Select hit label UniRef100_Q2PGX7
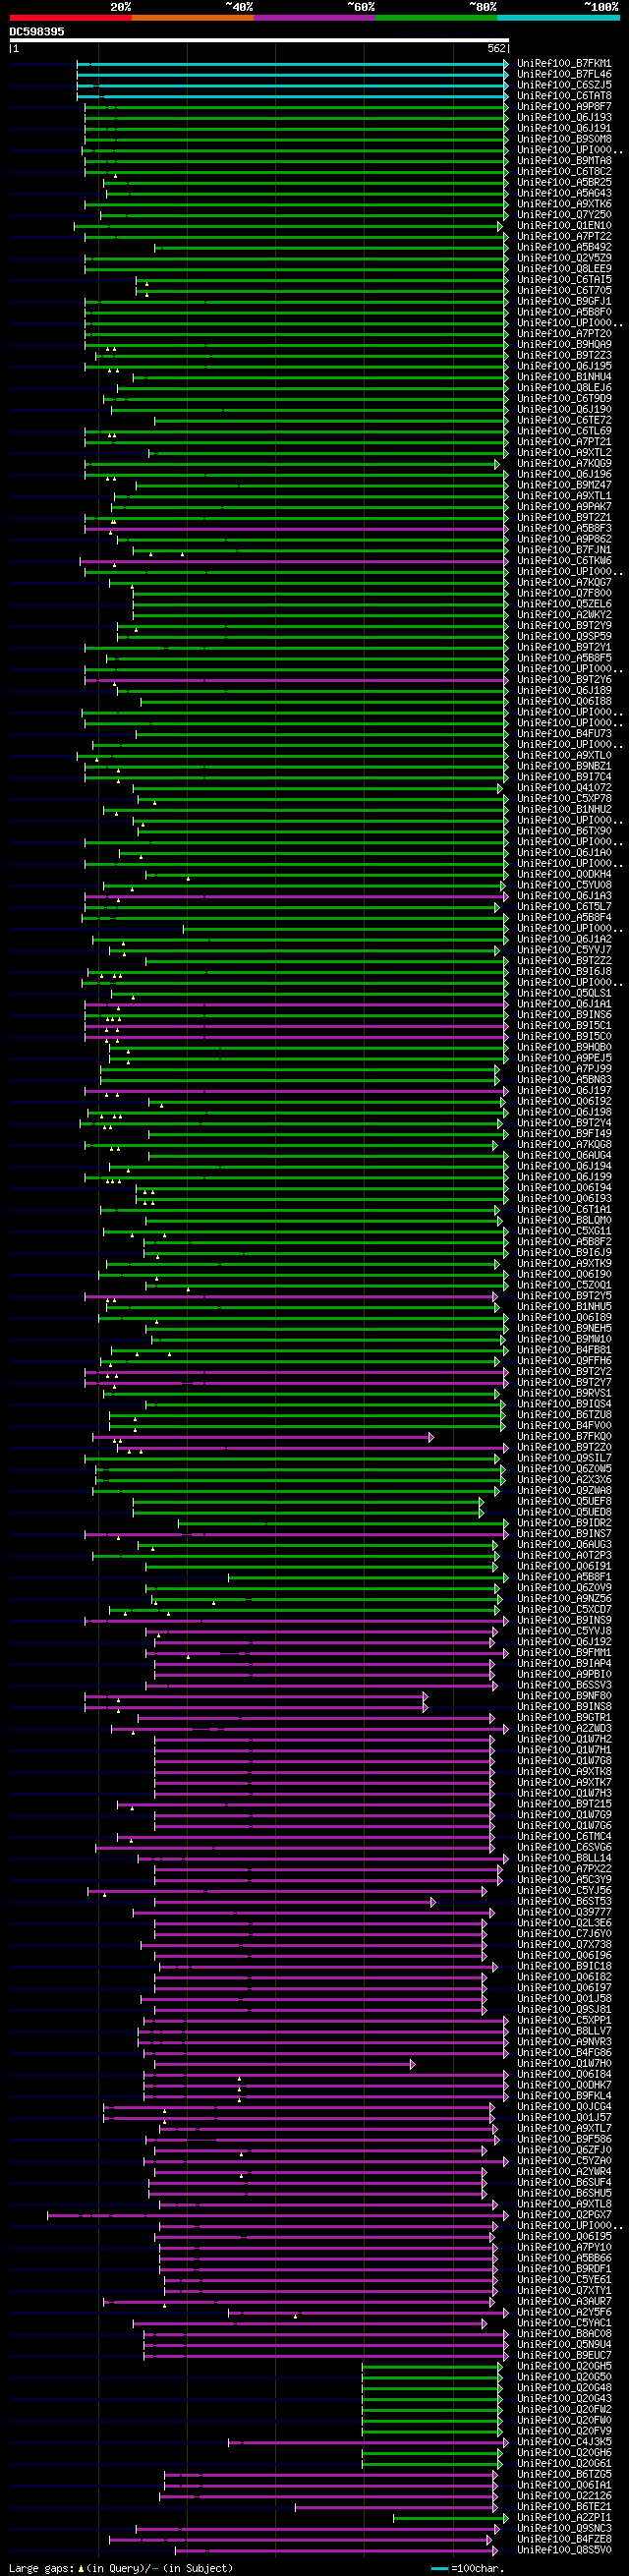The image size is (629, 2576). coord(564,2215)
